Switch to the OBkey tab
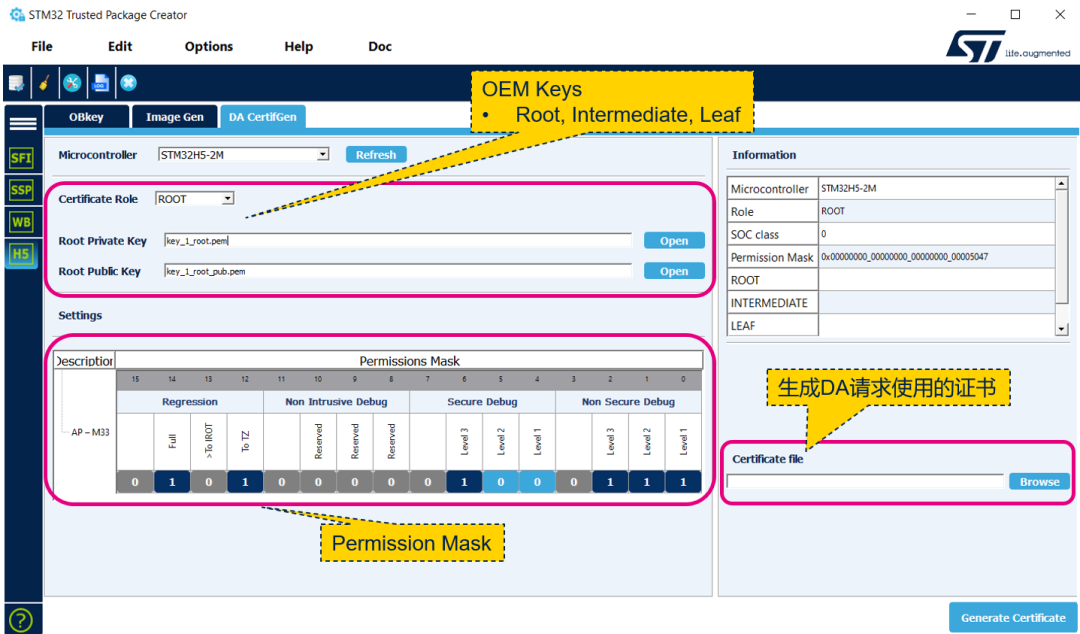 click(86, 117)
